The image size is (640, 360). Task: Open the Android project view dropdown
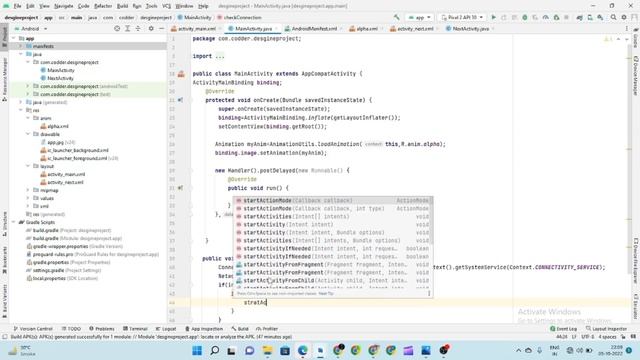[x=31, y=29]
